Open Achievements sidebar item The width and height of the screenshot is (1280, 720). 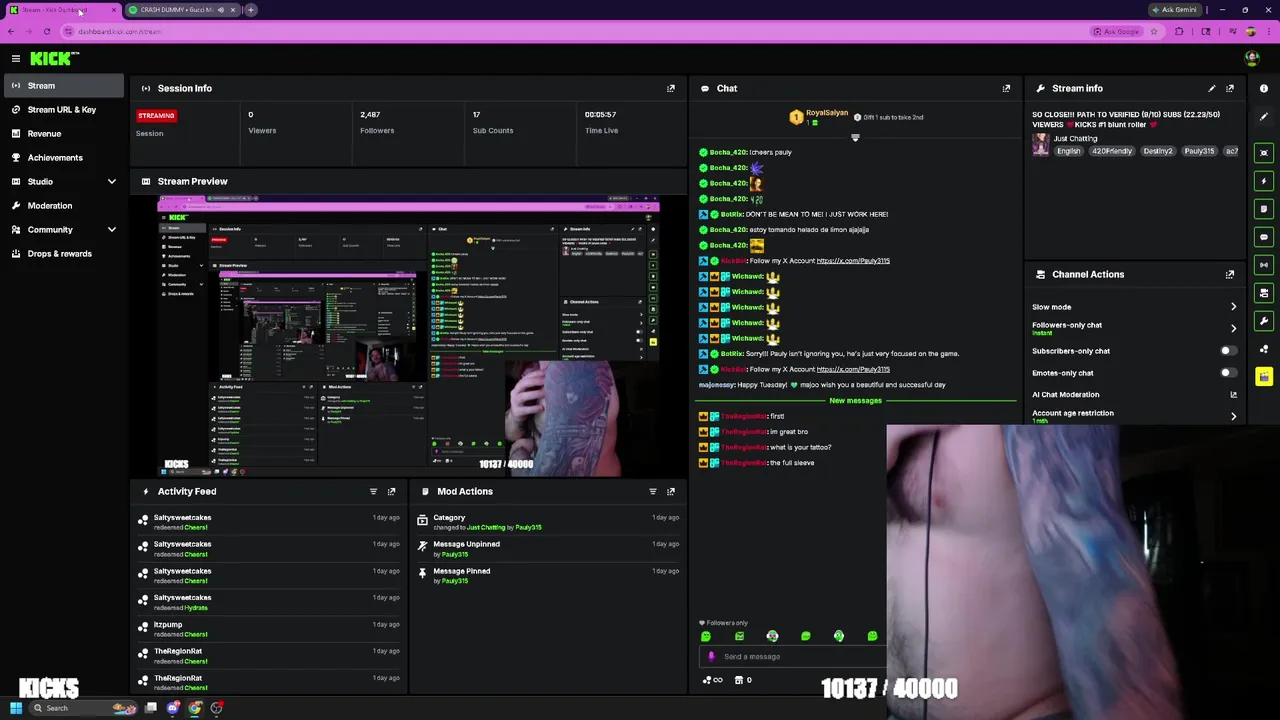[62, 158]
